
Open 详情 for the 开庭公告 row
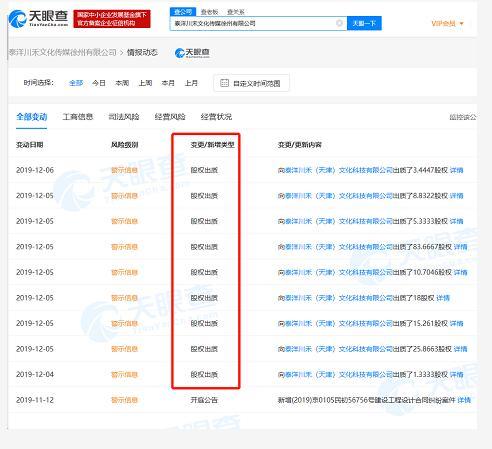464,400
